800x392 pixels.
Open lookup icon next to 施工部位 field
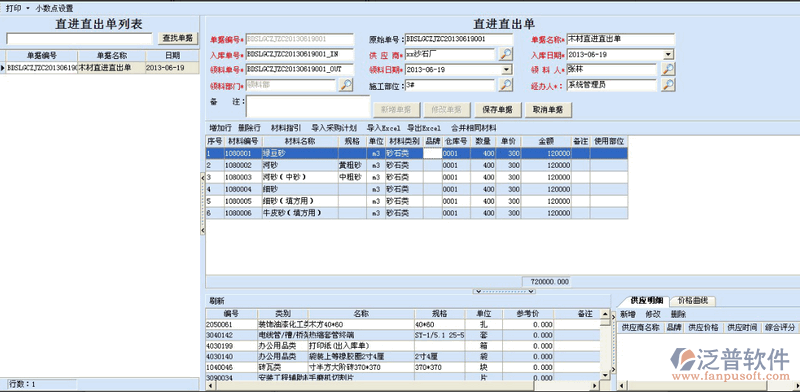pos(506,85)
